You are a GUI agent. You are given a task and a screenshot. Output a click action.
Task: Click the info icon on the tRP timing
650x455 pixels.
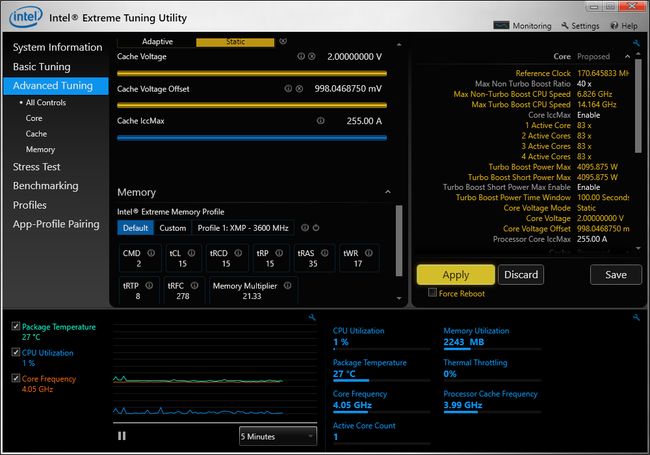pos(279,253)
